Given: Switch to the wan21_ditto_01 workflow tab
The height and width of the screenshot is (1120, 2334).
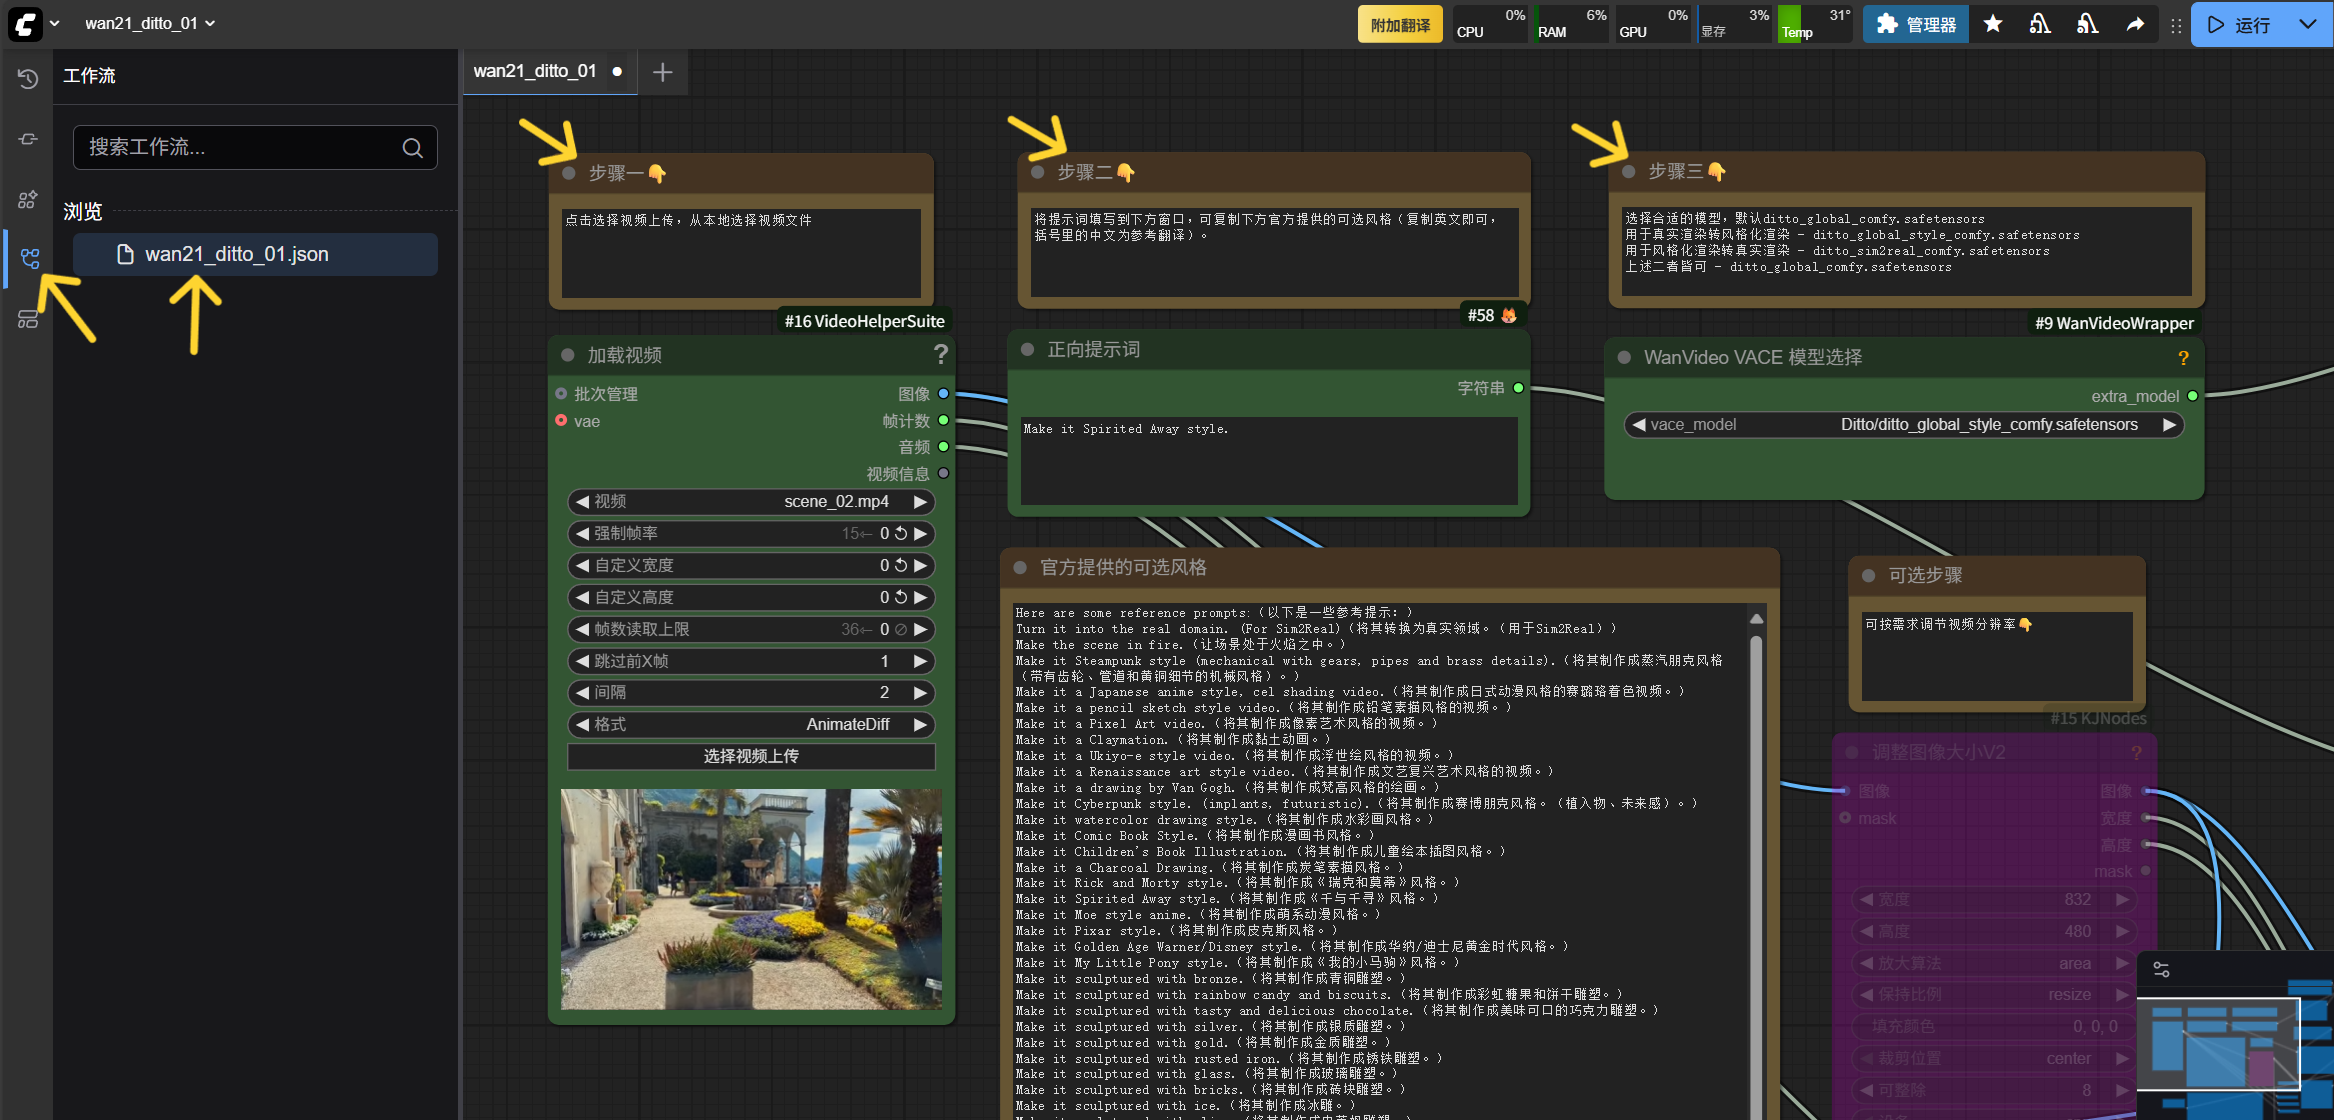Looking at the screenshot, I should [x=535, y=71].
